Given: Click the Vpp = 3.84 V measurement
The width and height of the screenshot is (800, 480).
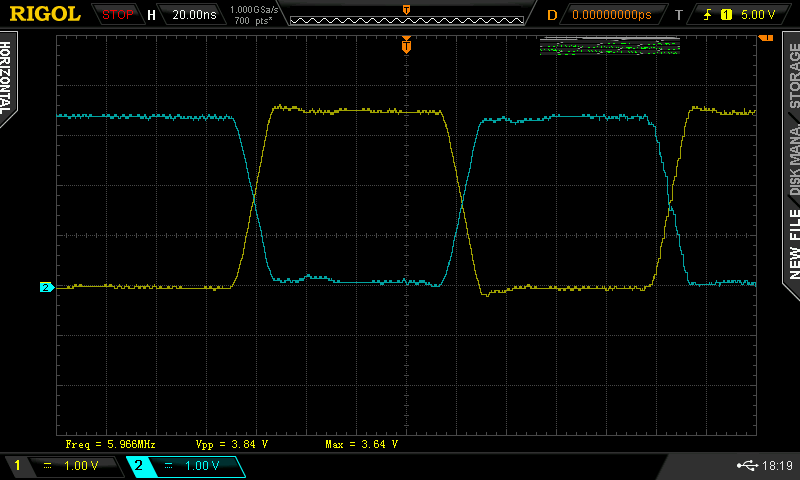Looking at the screenshot, I should pyautogui.click(x=232, y=444).
